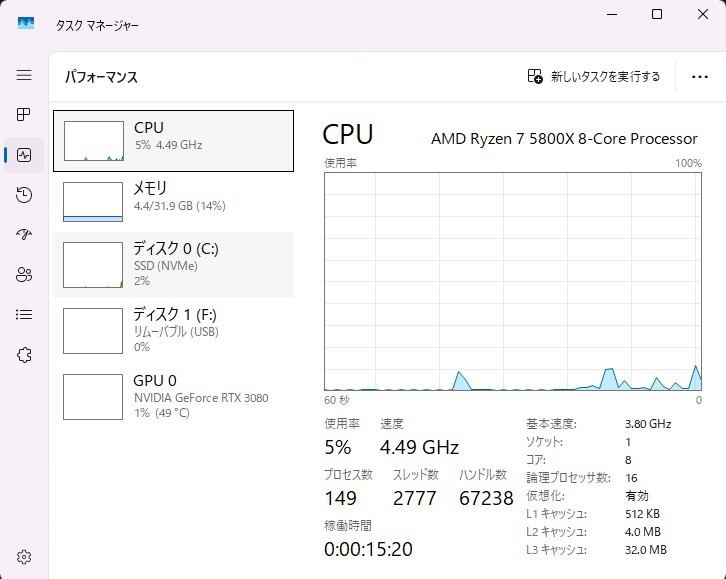Viewport: 726px width, 579px height.
Task: Open the Details list page icon
Action: pos(24,314)
